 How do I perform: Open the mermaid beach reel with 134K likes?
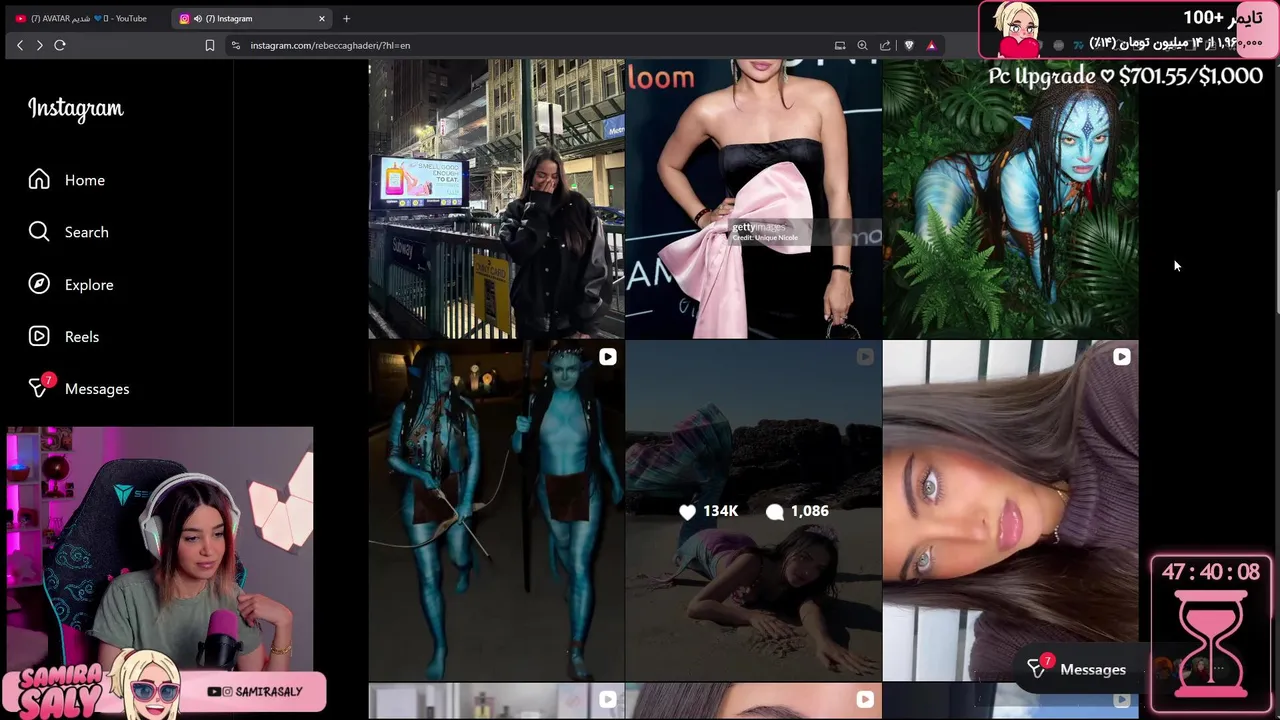tap(753, 510)
